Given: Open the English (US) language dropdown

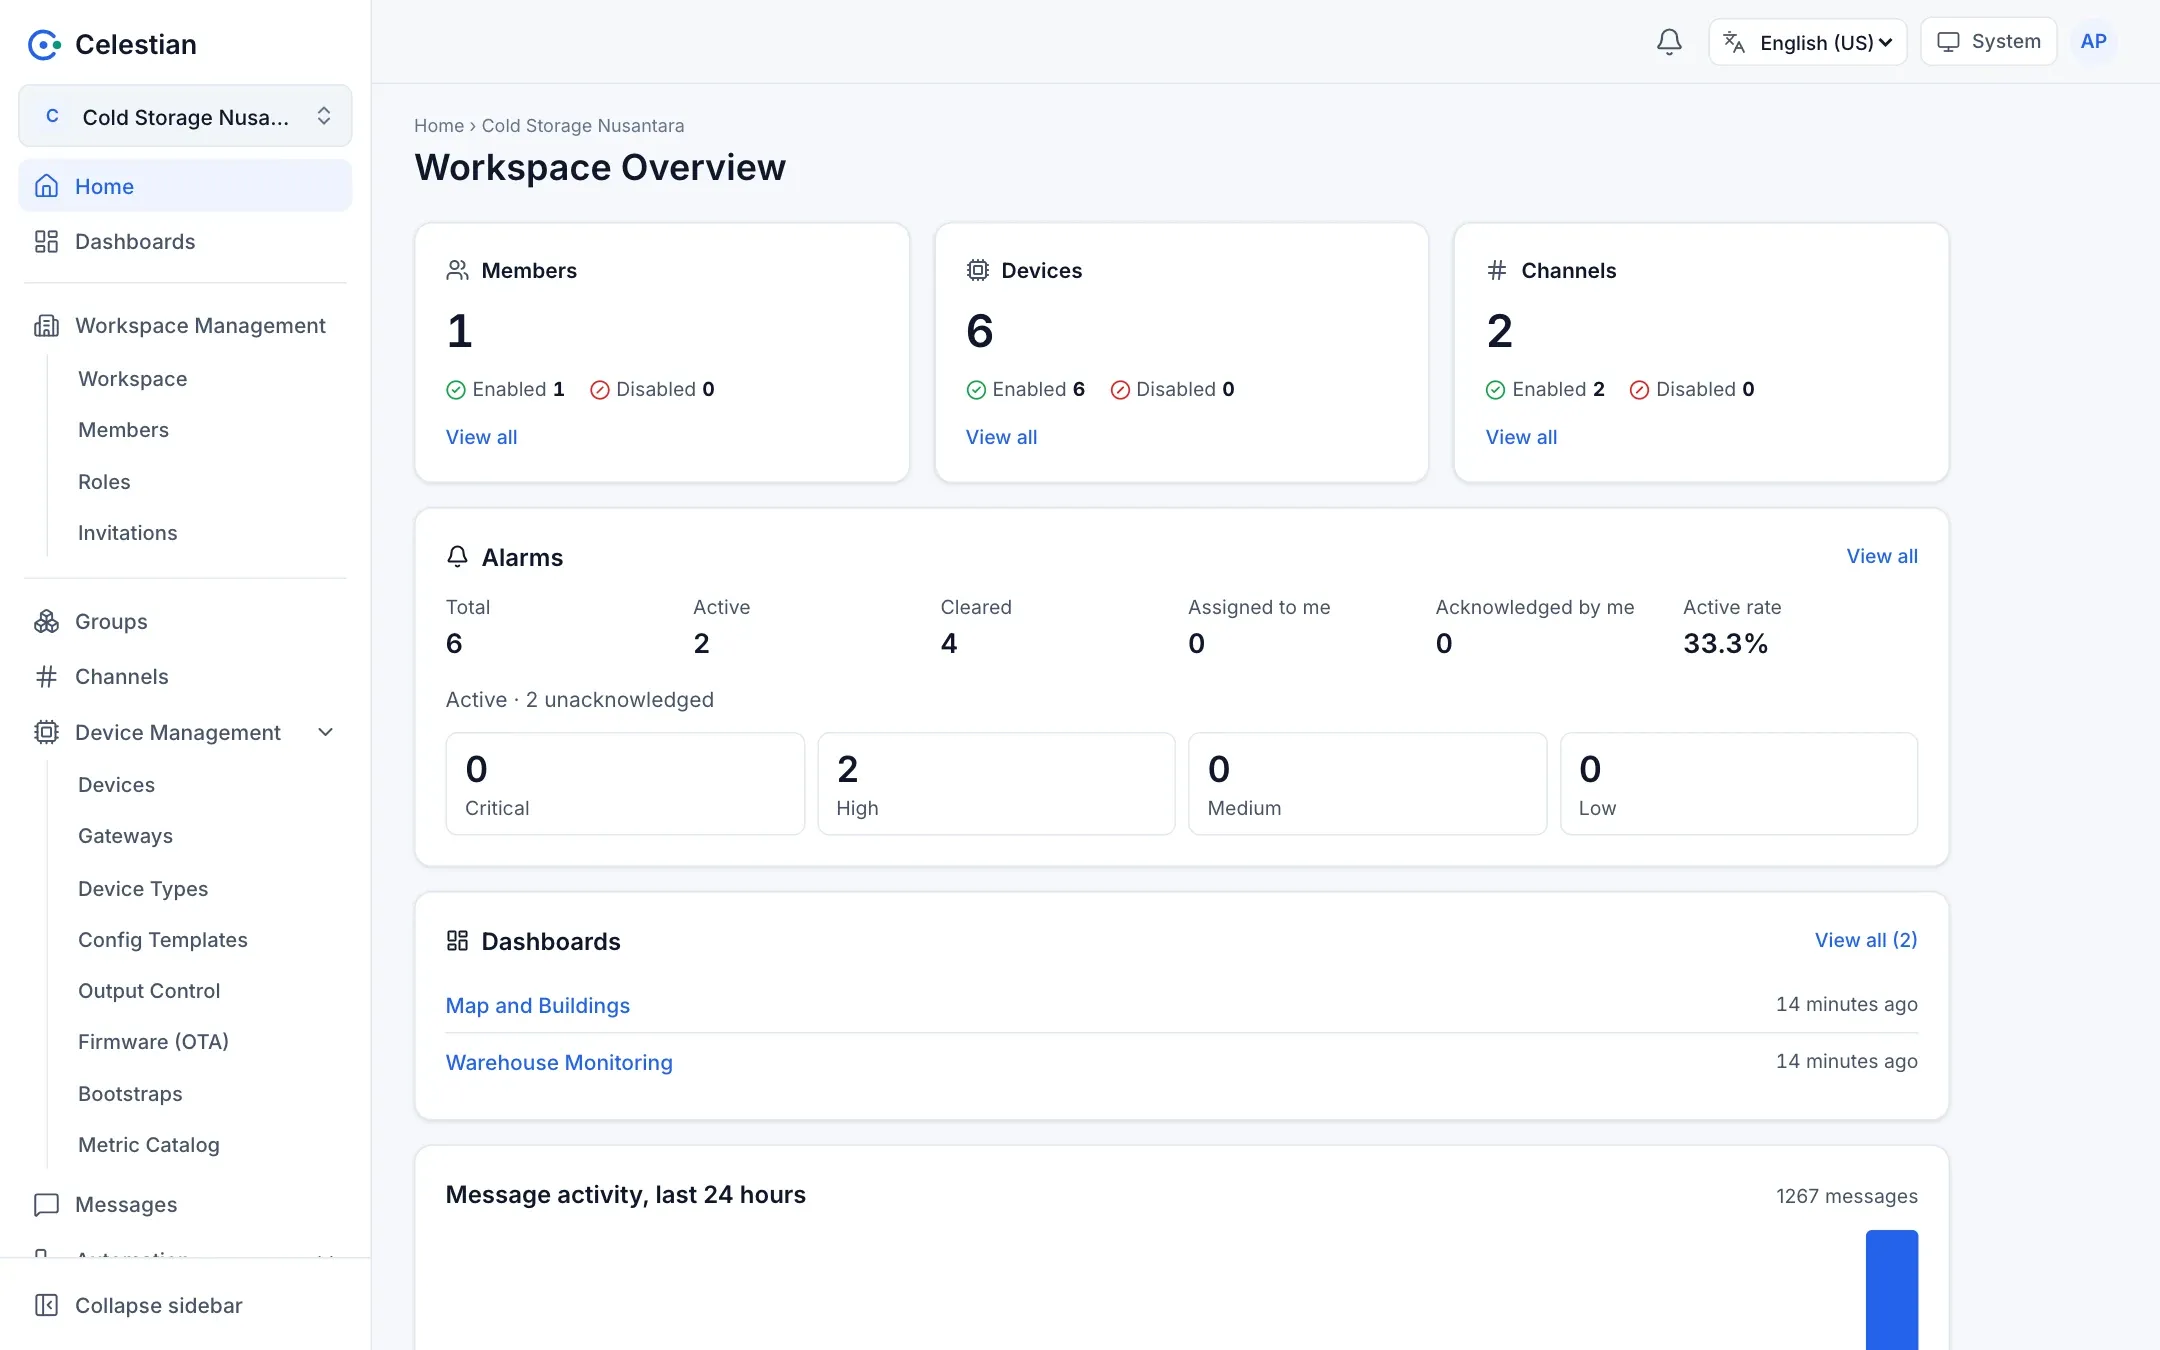Looking at the screenshot, I should tap(1808, 42).
